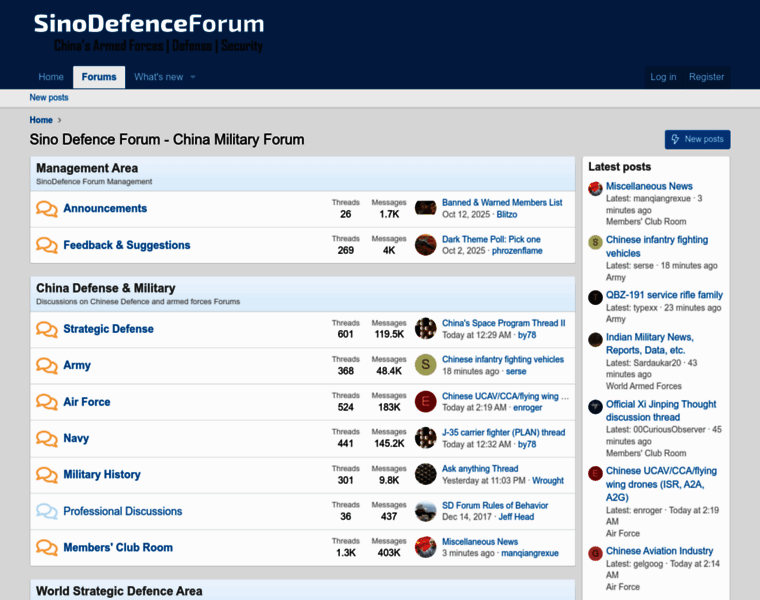Image resolution: width=760 pixels, height=600 pixels.
Task: Open S avatar beside sidebar Chinese infantry fighting vehicles
Action: pyautogui.click(x=595, y=242)
